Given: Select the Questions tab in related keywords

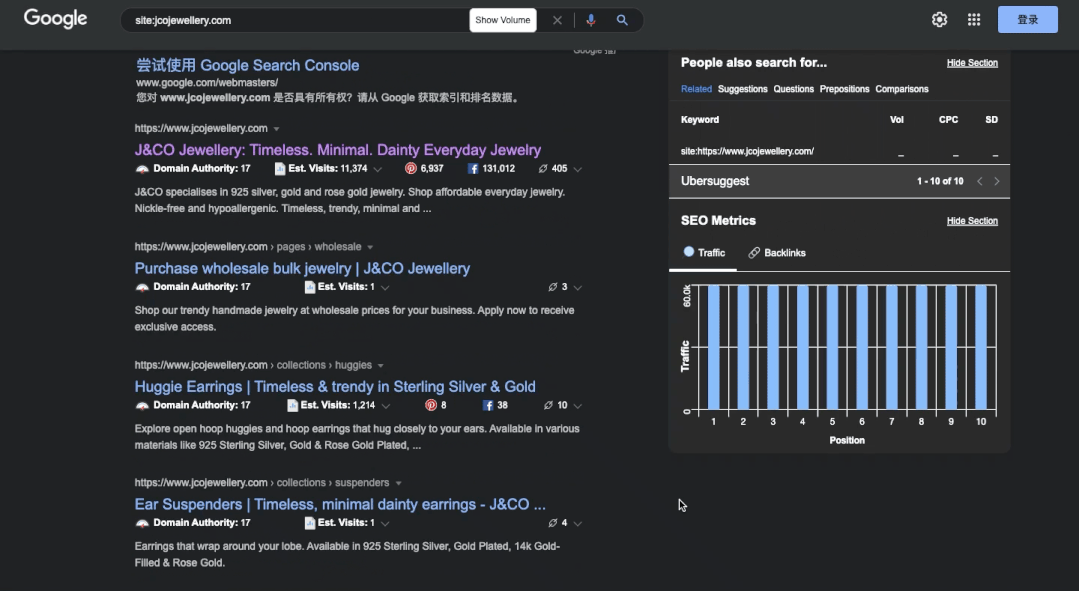Looking at the screenshot, I should (x=793, y=89).
